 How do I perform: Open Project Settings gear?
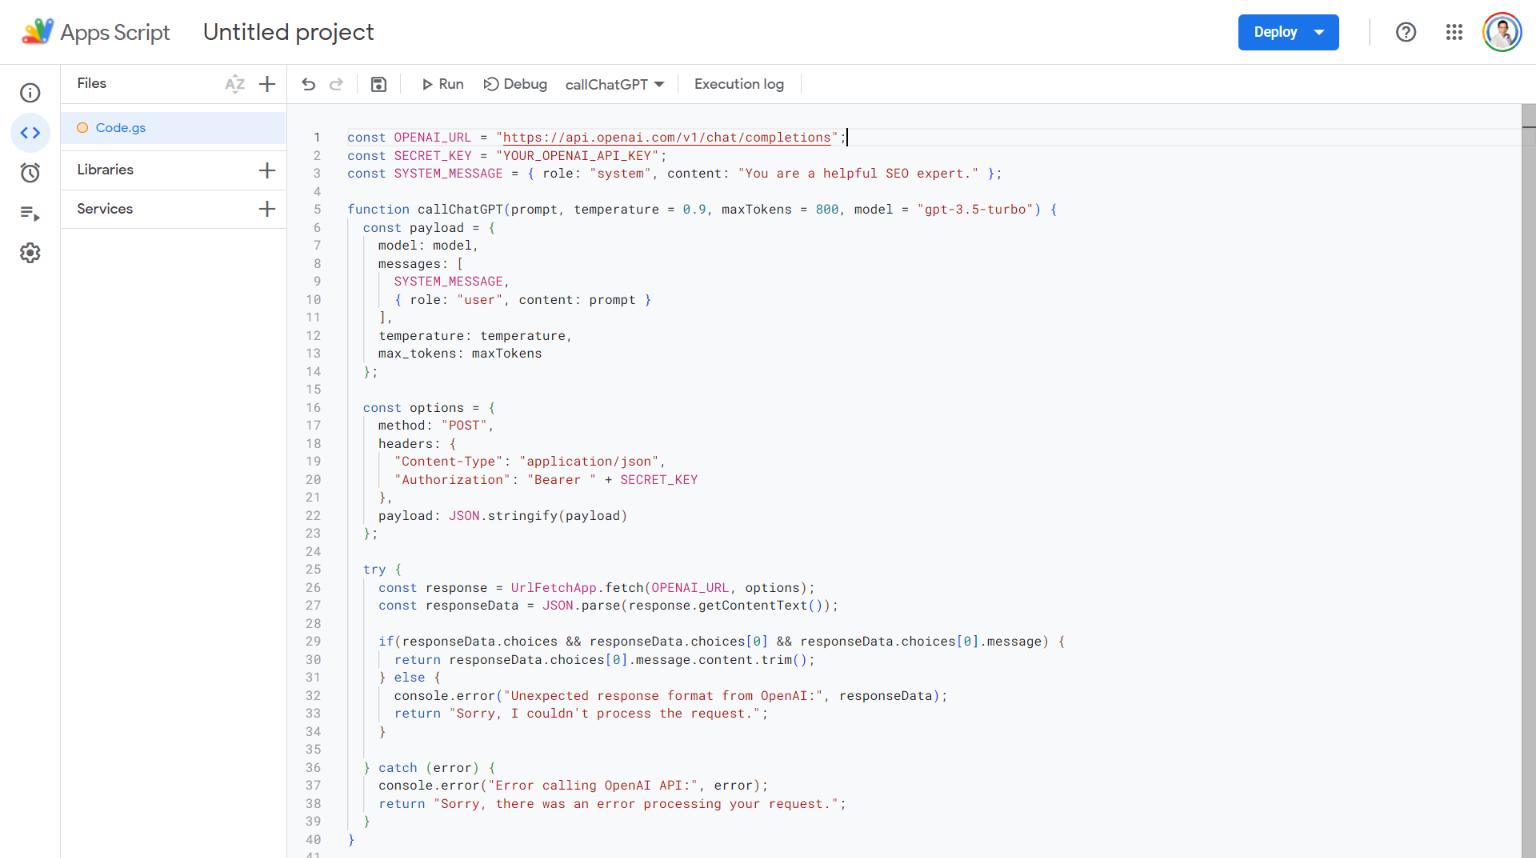click(x=30, y=253)
